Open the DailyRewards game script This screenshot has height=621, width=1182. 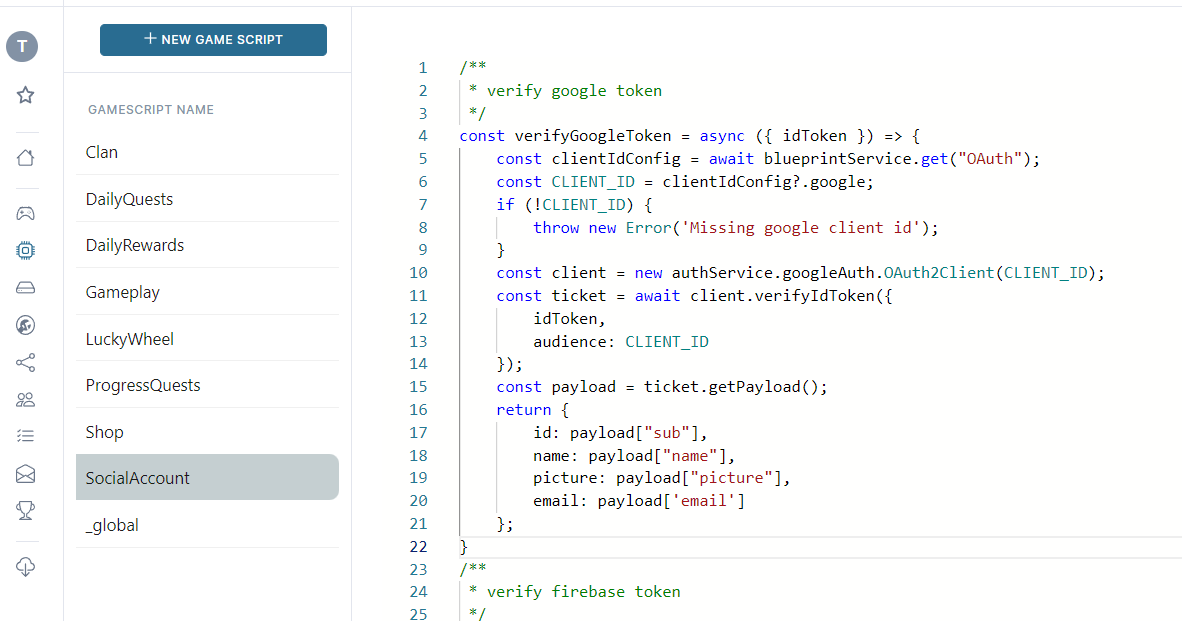coord(207,245)
